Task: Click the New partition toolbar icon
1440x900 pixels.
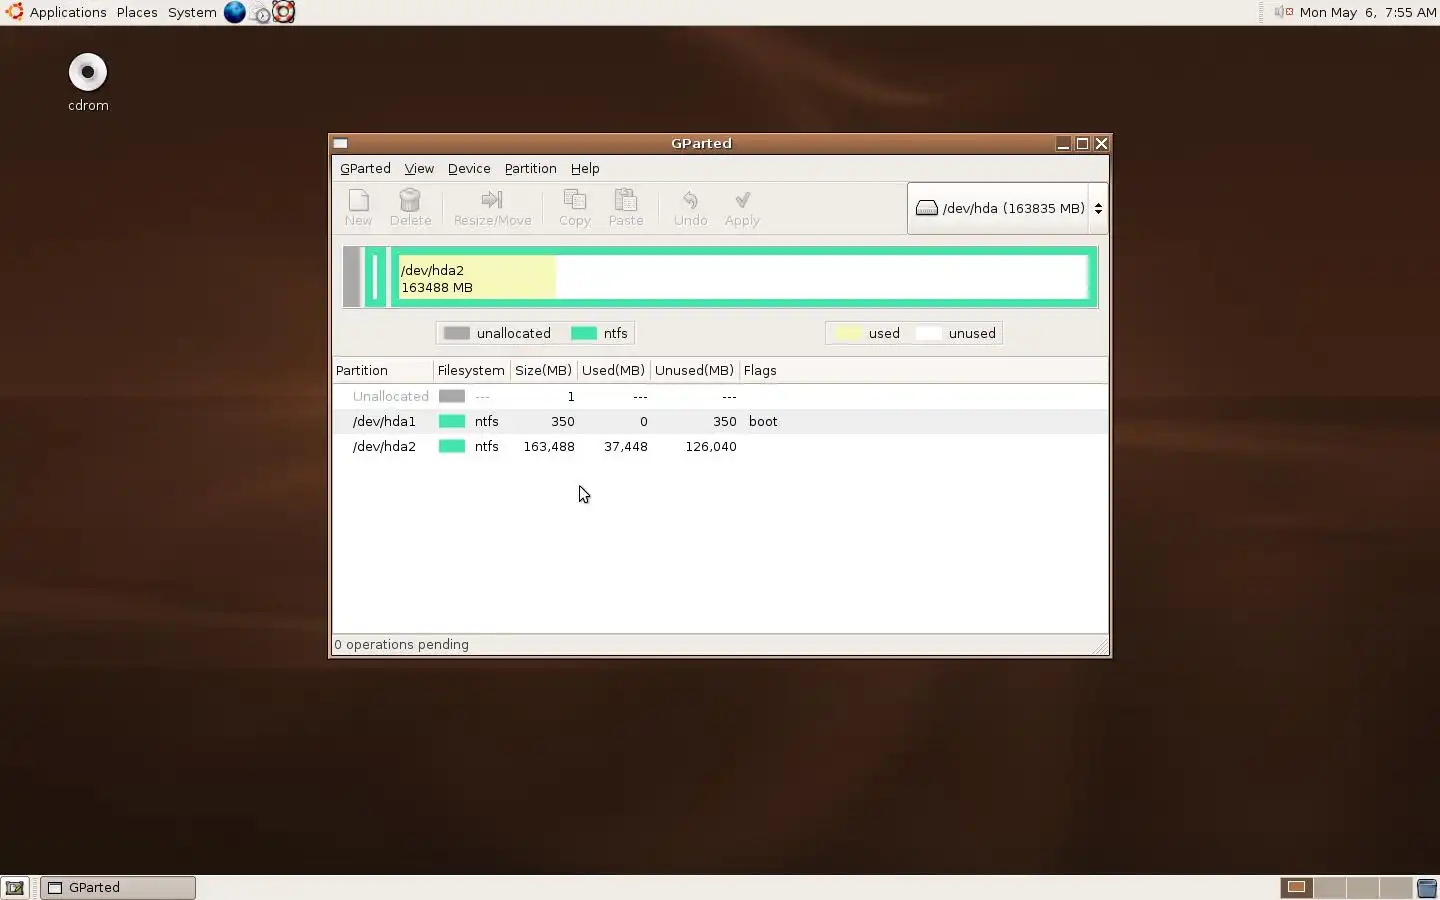Action: [x=358, y=208]
